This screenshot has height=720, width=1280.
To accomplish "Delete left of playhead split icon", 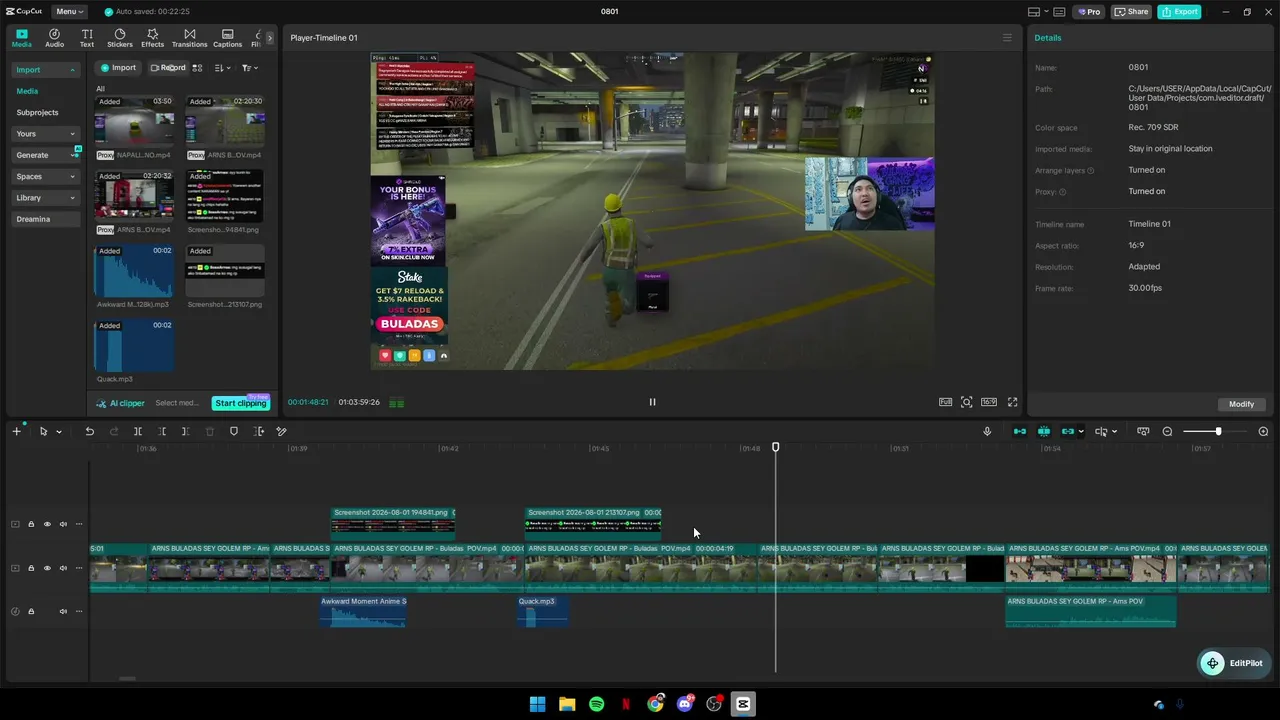I will point(162,431).
